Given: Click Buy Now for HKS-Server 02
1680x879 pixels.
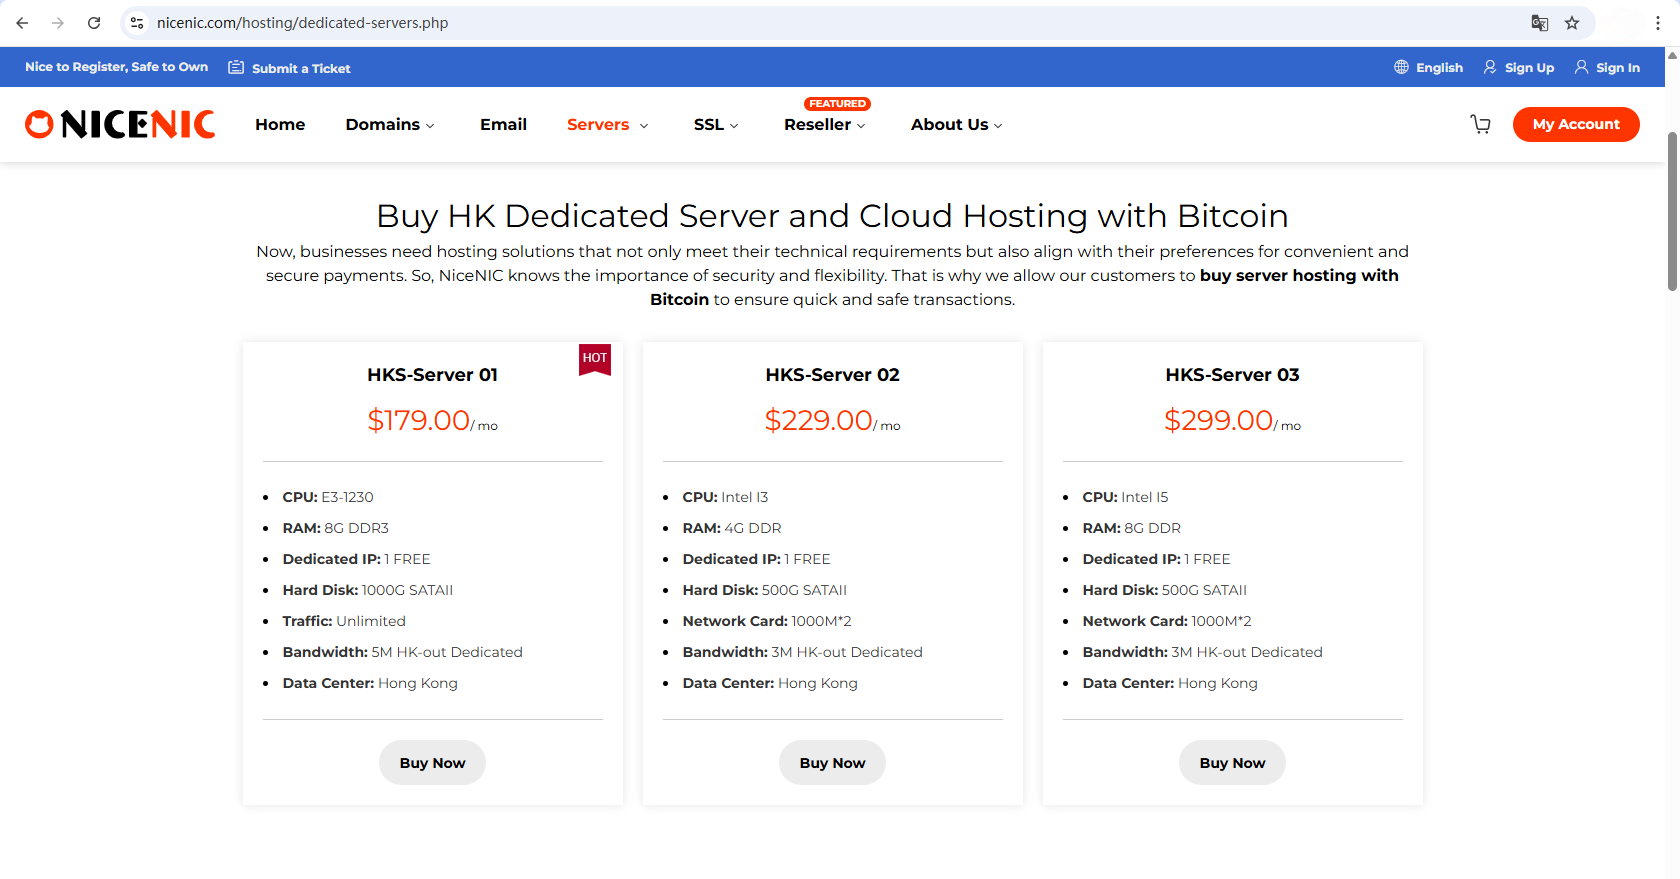Looking at the screenshot, I should [x=832, y=763].
